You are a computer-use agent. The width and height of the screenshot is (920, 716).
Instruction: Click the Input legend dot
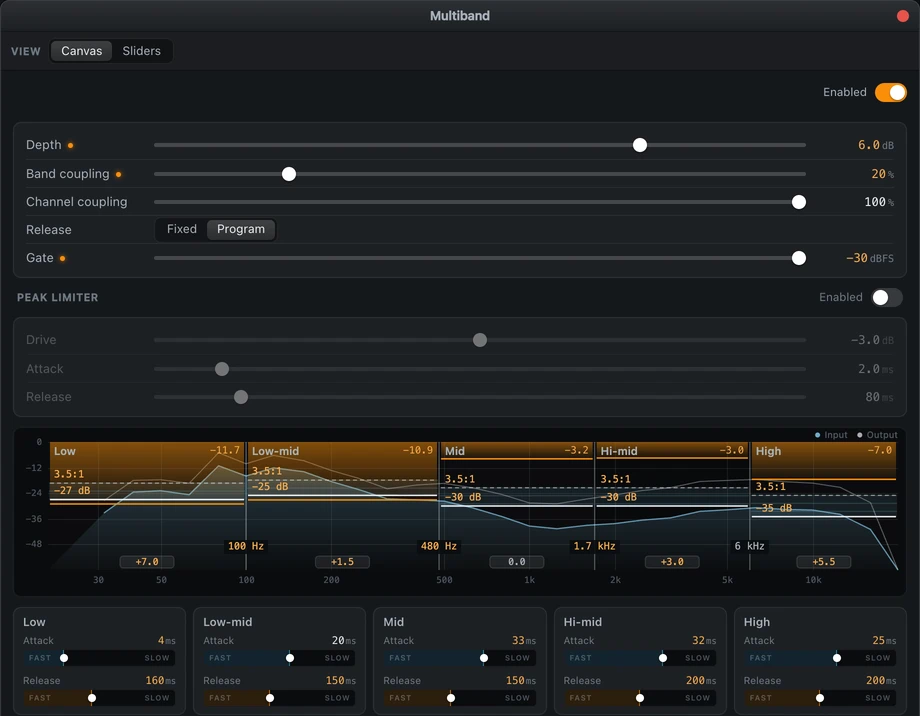[817, 435]
